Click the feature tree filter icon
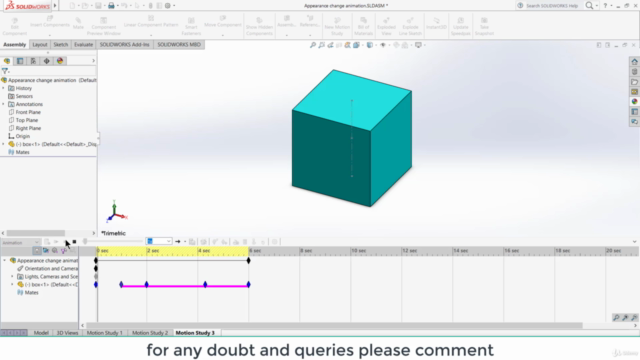The width and height of the screenshot is (640, 360). pos(5,71)
